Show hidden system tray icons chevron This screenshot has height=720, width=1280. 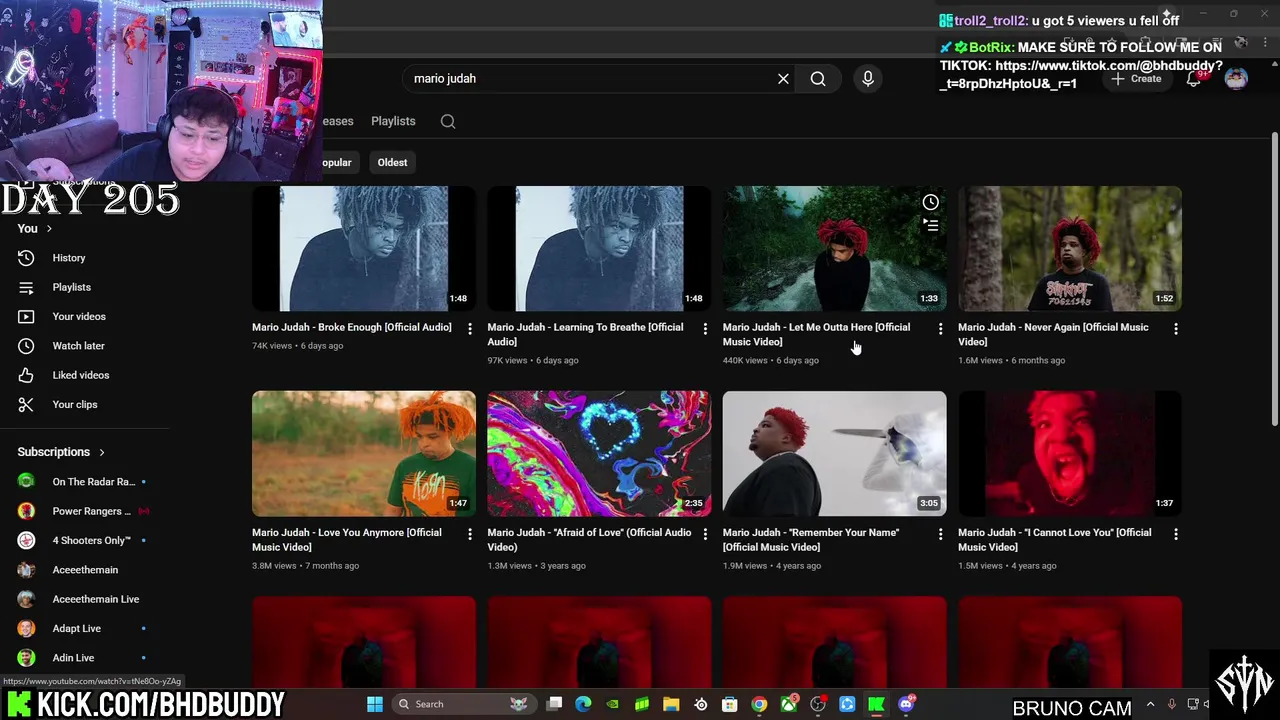[1150, 705]
